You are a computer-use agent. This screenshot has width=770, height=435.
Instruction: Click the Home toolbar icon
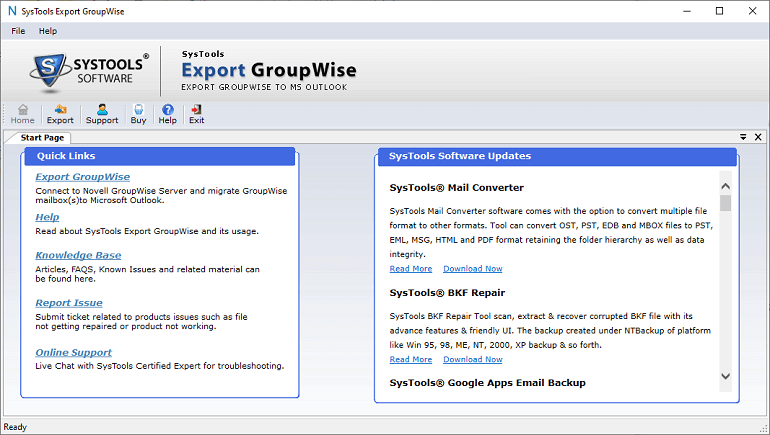click(23, 114)
